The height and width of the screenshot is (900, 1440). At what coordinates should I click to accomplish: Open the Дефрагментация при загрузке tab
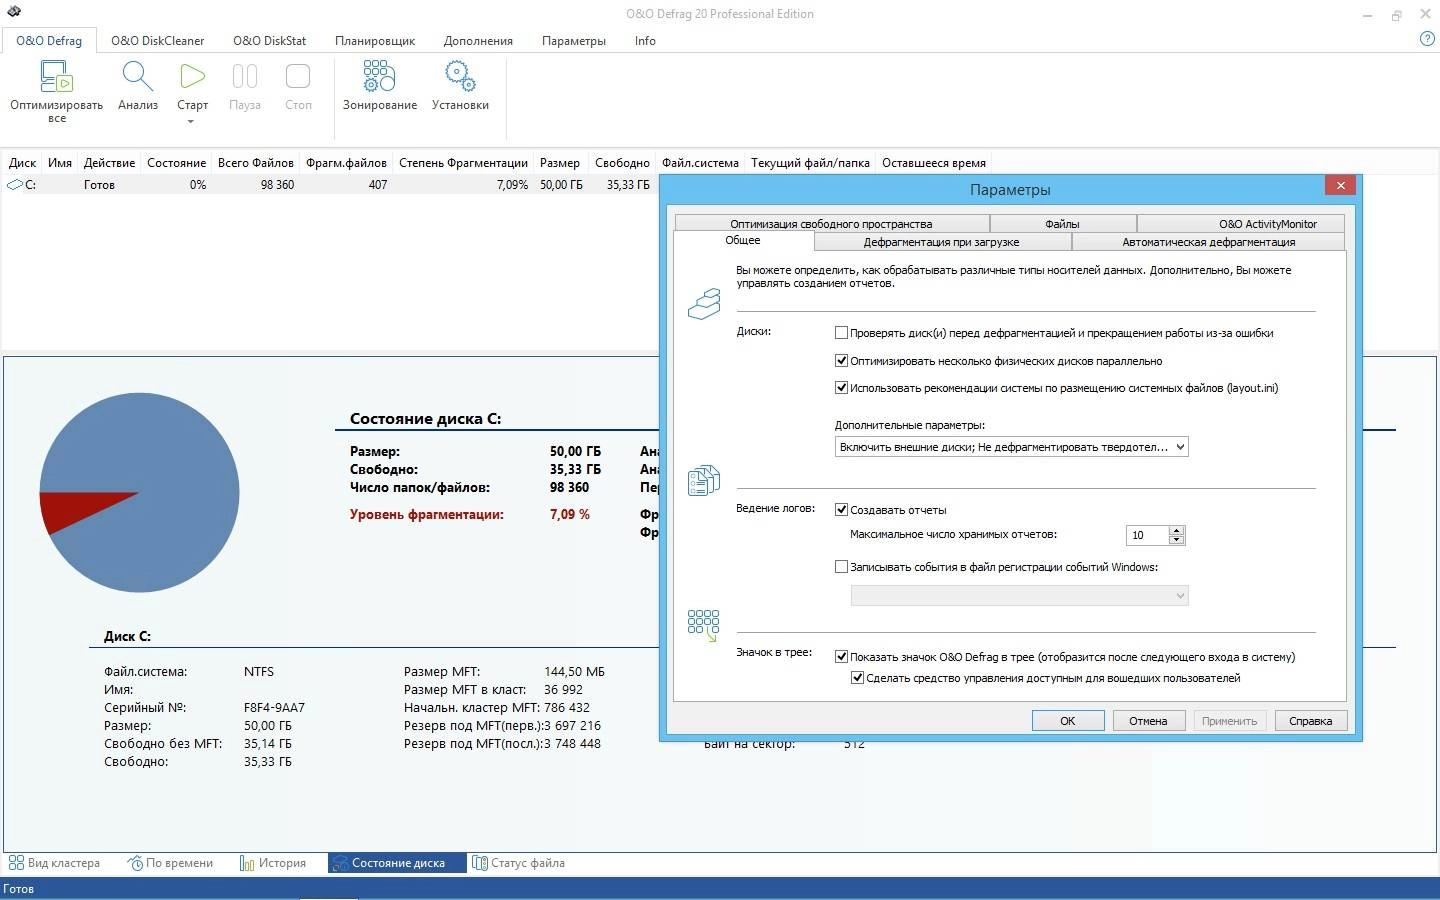click(x=941, y=242)
